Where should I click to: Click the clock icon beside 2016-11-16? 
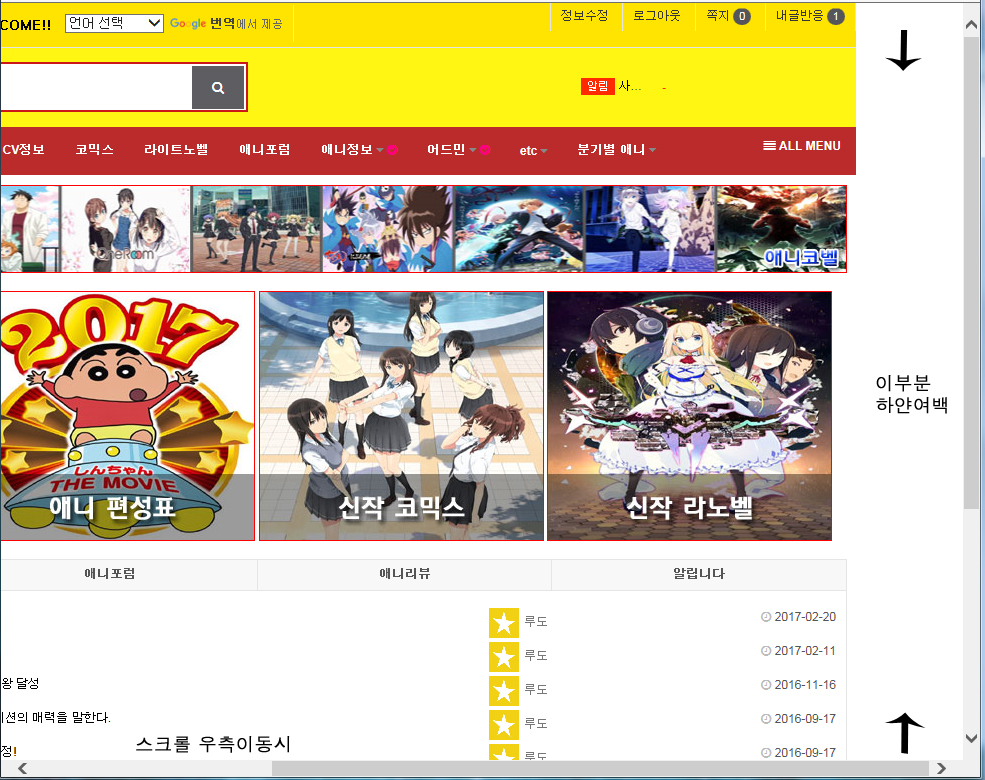766,685
